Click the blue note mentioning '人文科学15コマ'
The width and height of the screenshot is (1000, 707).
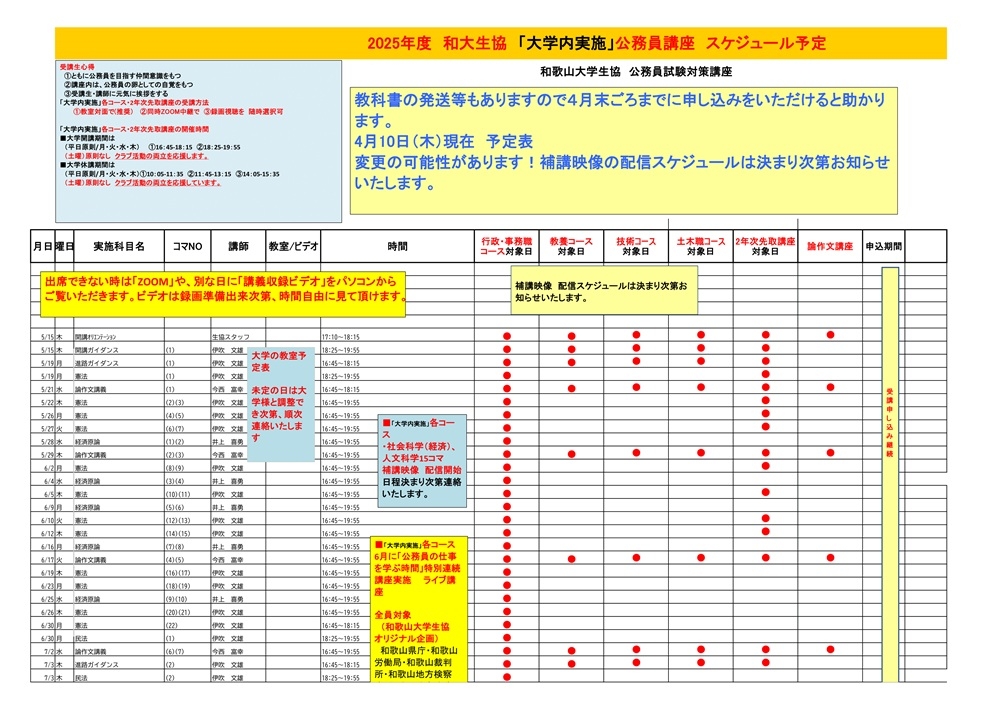(x=422, y=460)
